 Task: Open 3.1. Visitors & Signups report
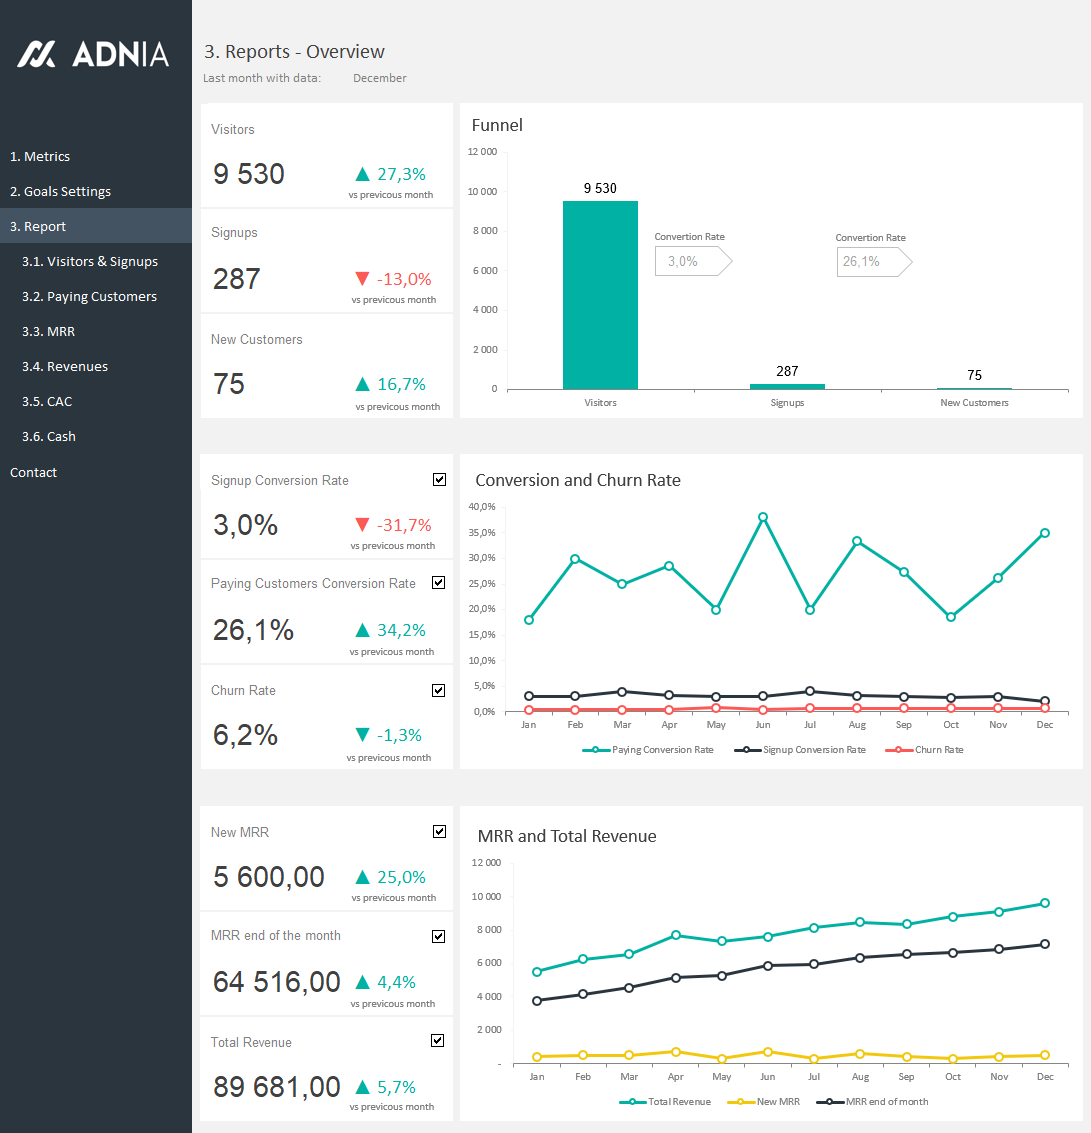[90, 262]
